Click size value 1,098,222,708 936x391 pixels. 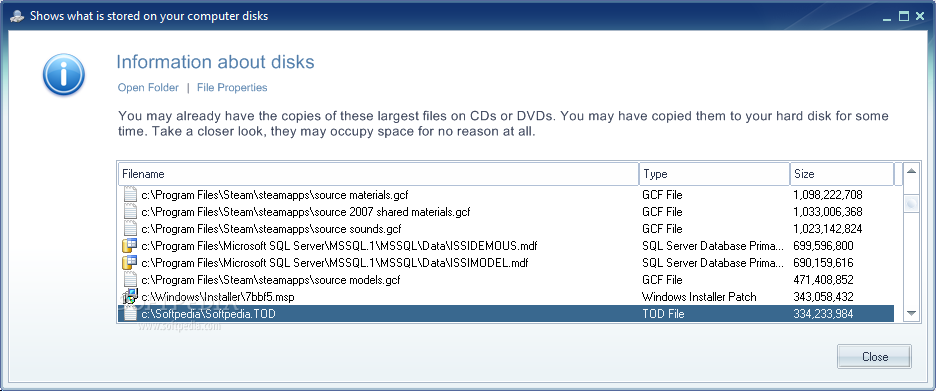coord(828,195)
